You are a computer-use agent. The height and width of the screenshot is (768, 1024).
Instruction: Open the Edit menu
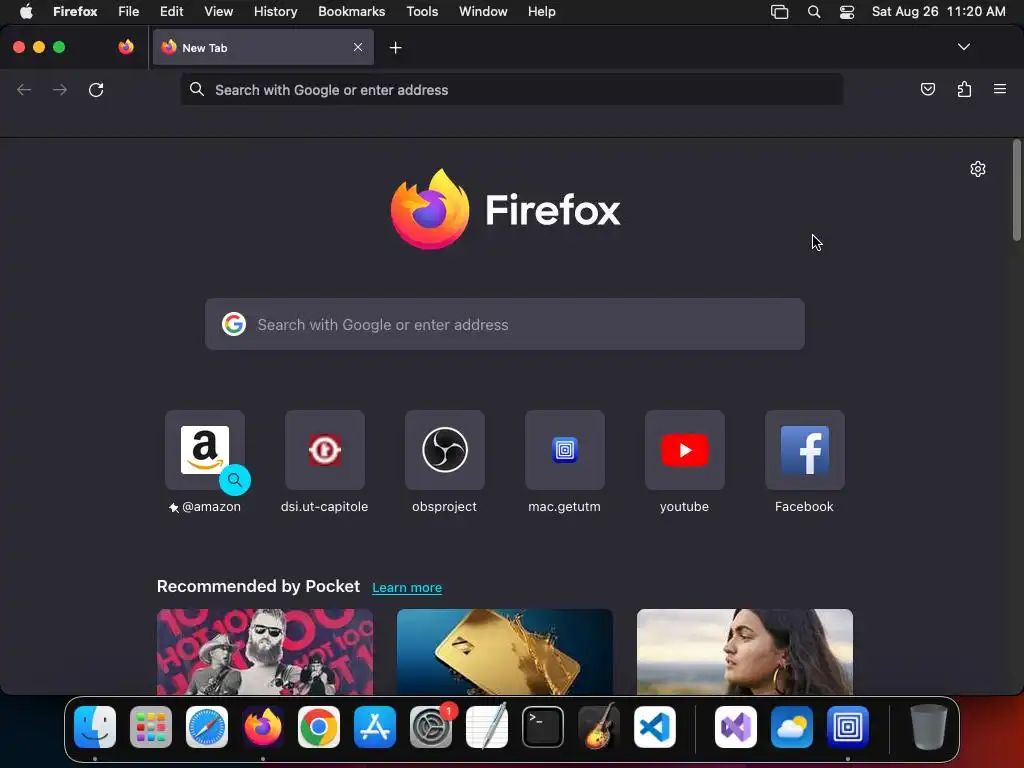tap(172, 11)
